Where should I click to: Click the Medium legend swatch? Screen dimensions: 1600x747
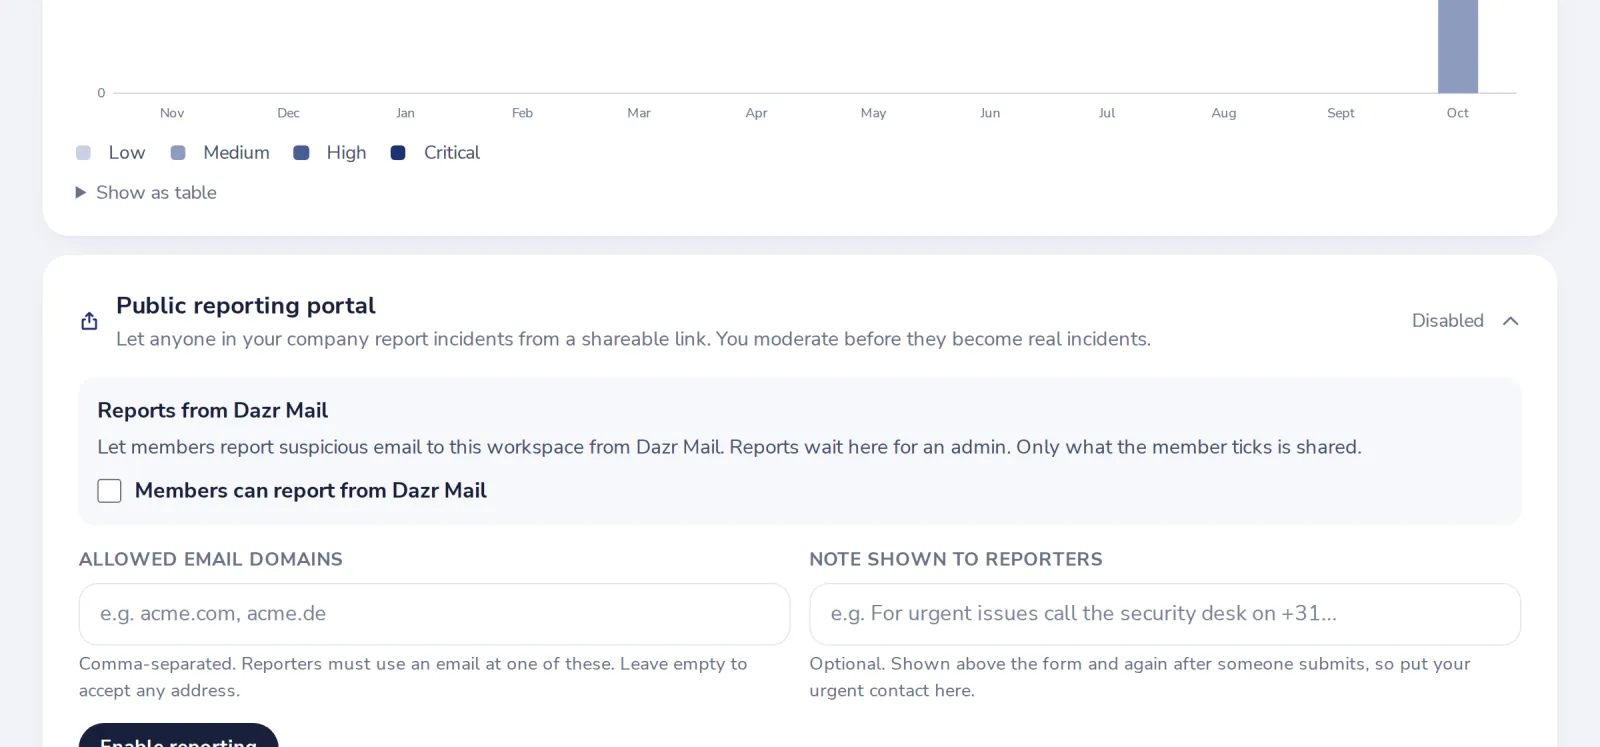tap(178, 153)
